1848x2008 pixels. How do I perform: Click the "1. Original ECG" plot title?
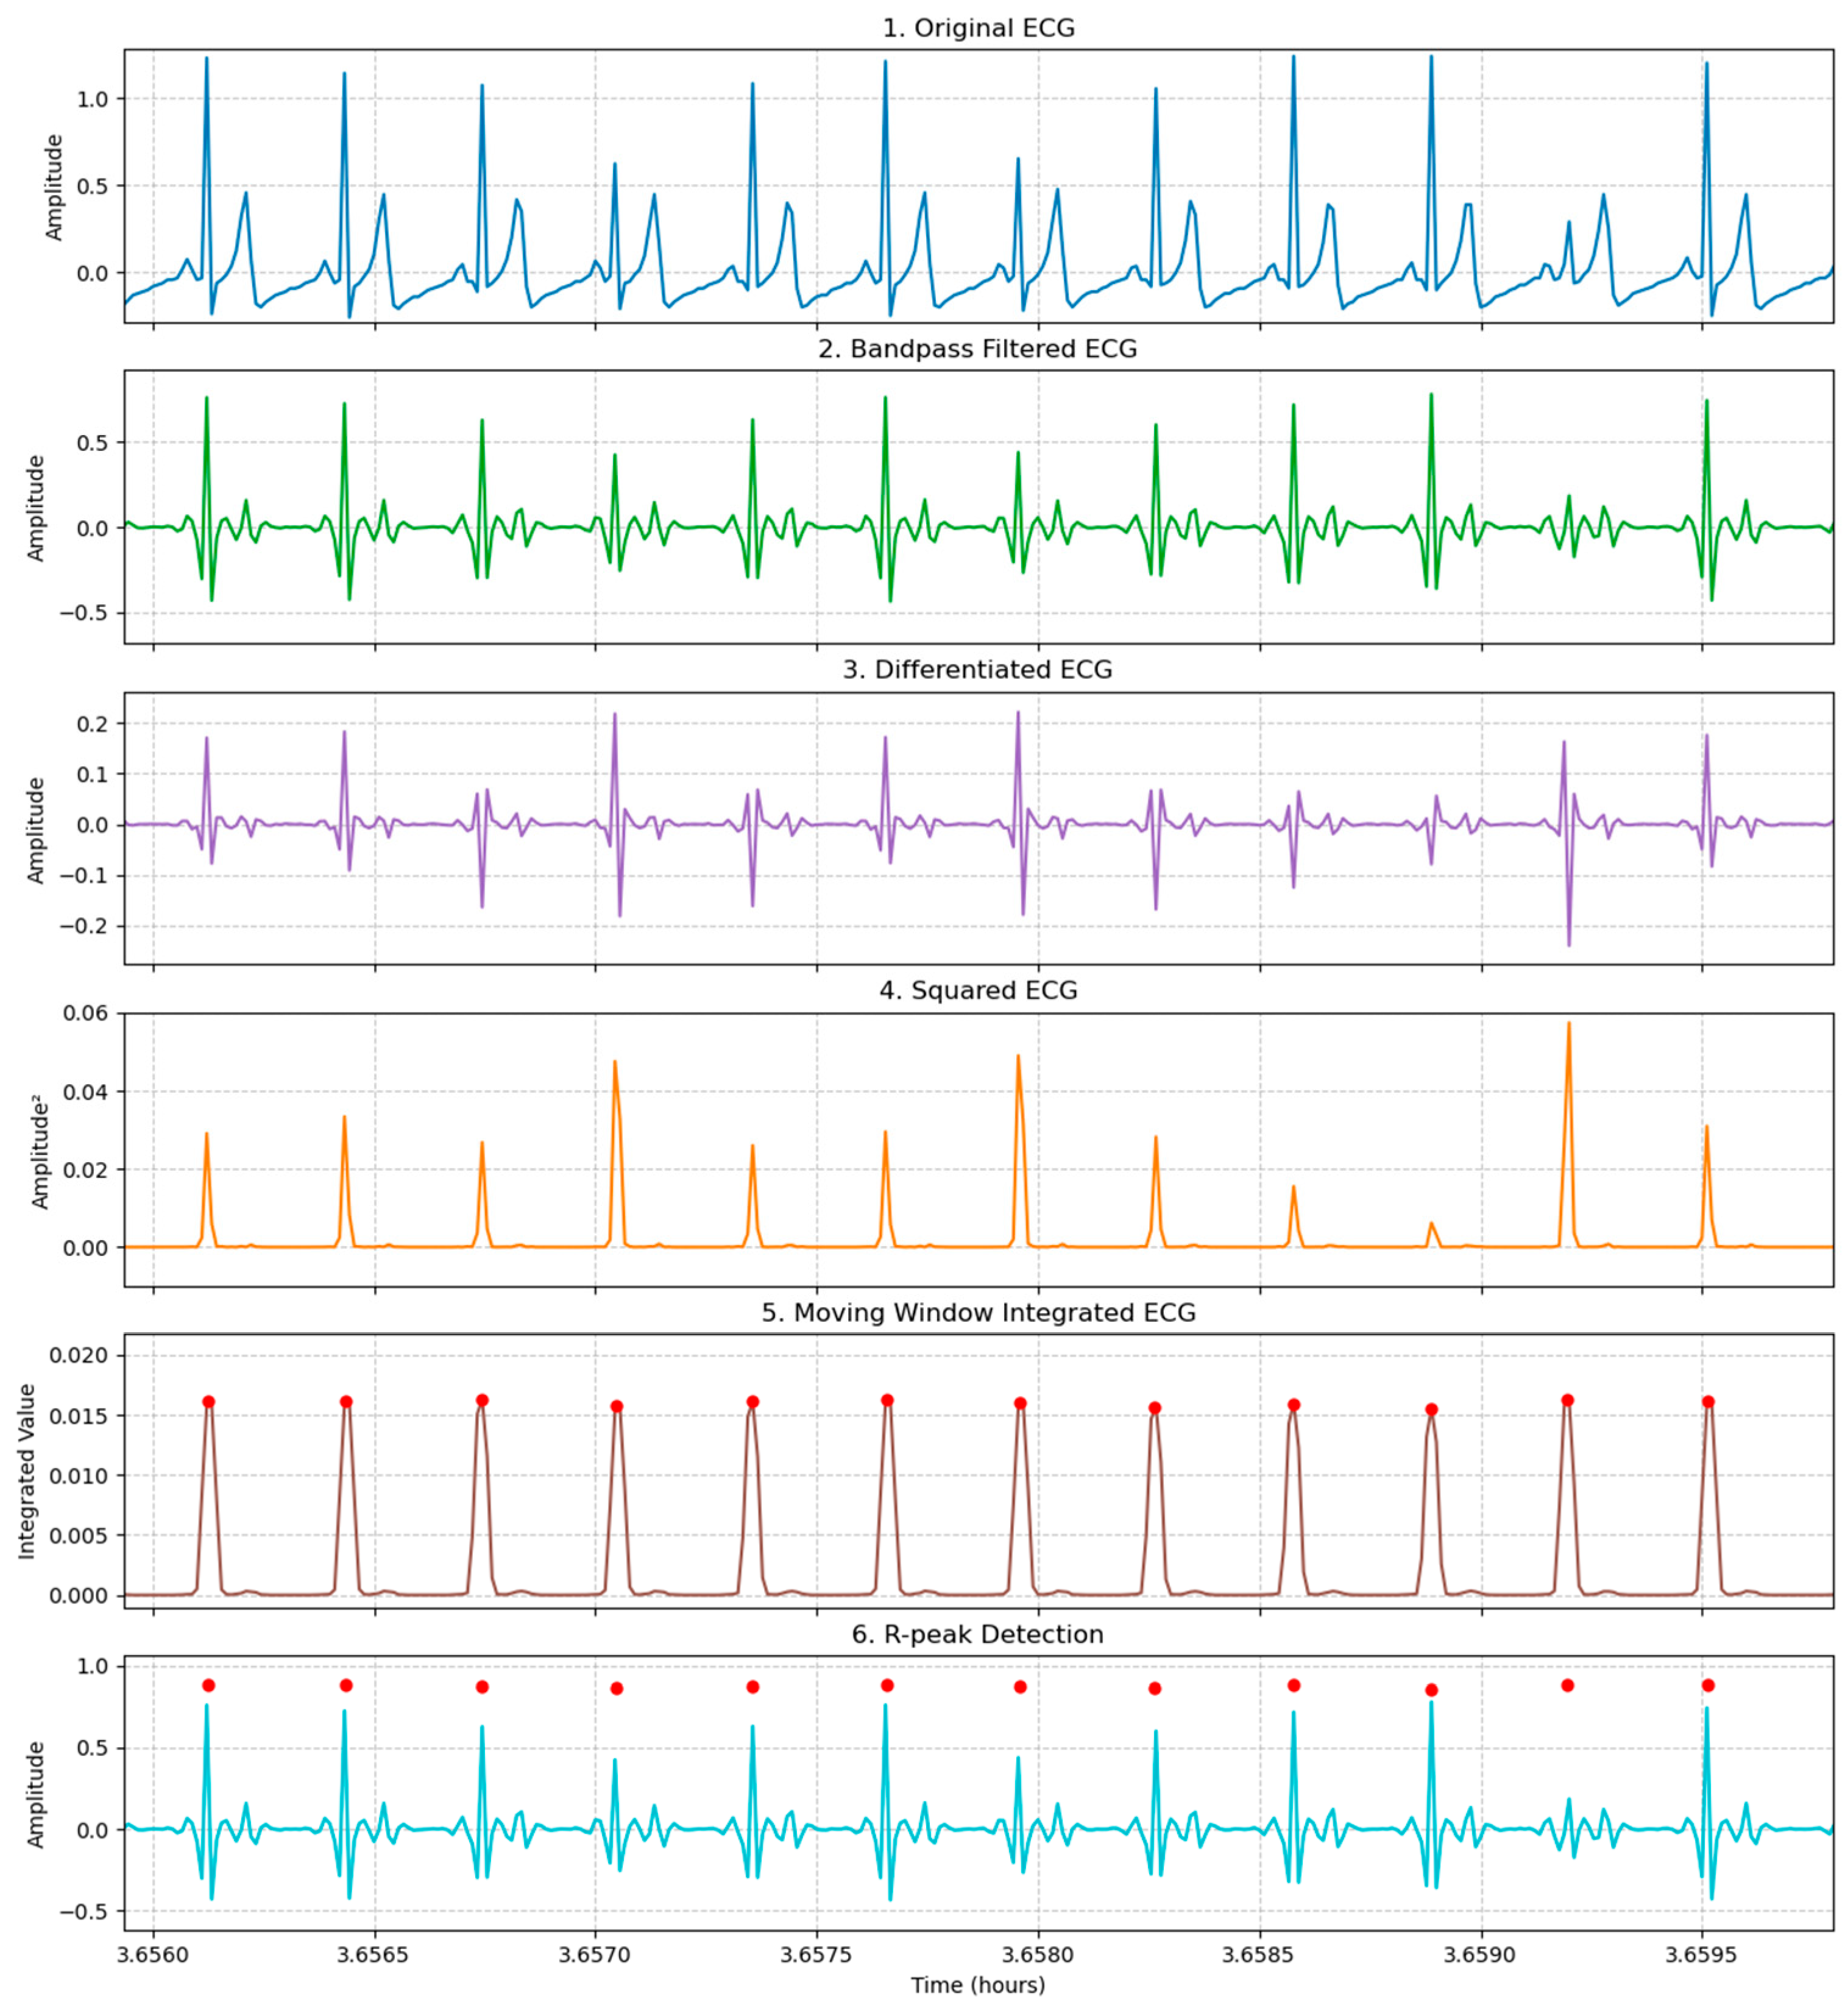point(978,28)
